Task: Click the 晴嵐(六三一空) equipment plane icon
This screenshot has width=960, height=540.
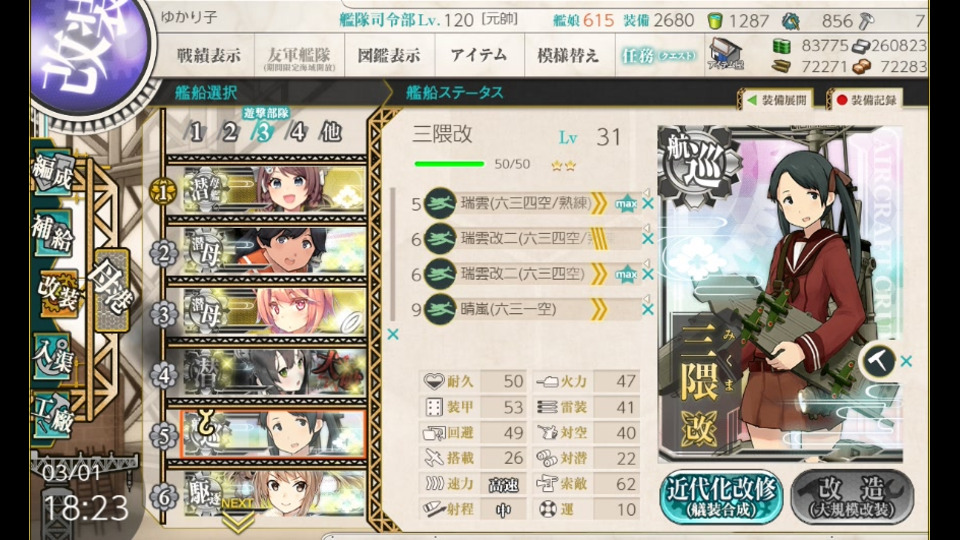Action: 440,309
